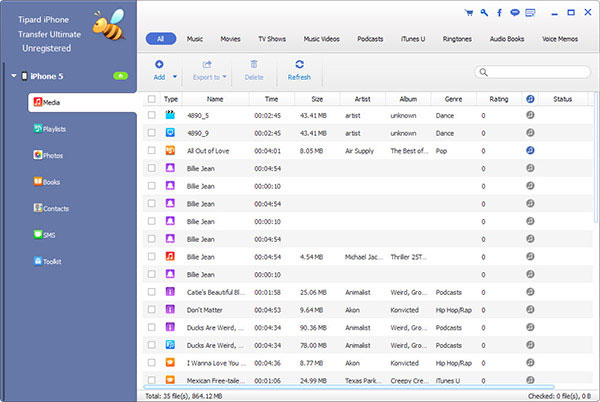The width and height of the screenshot is (600, 402).
Task: Click the blue type icon on Ducks Are Weird 78.00 MB row
Action: click(170, 345)
